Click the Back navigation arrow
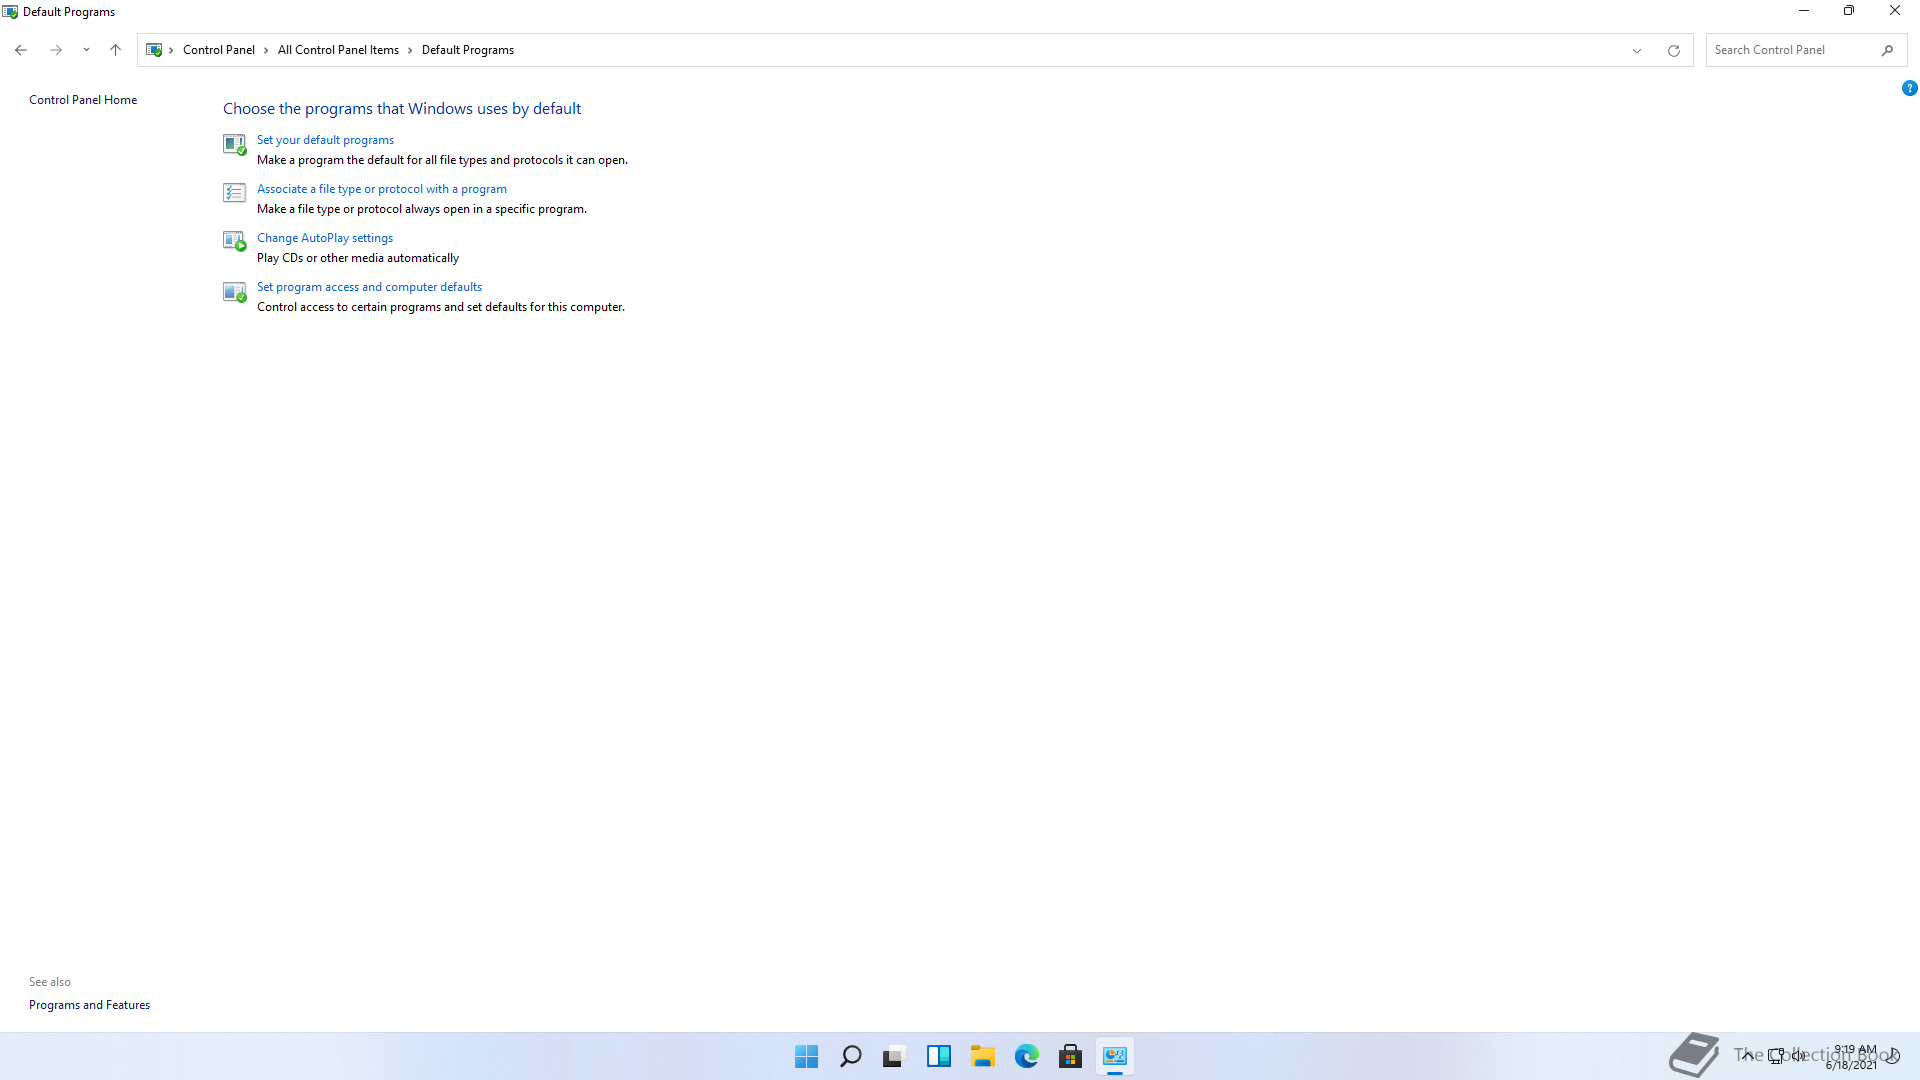The height and width of the screenshot is (1080, 1920). [21, 50]
